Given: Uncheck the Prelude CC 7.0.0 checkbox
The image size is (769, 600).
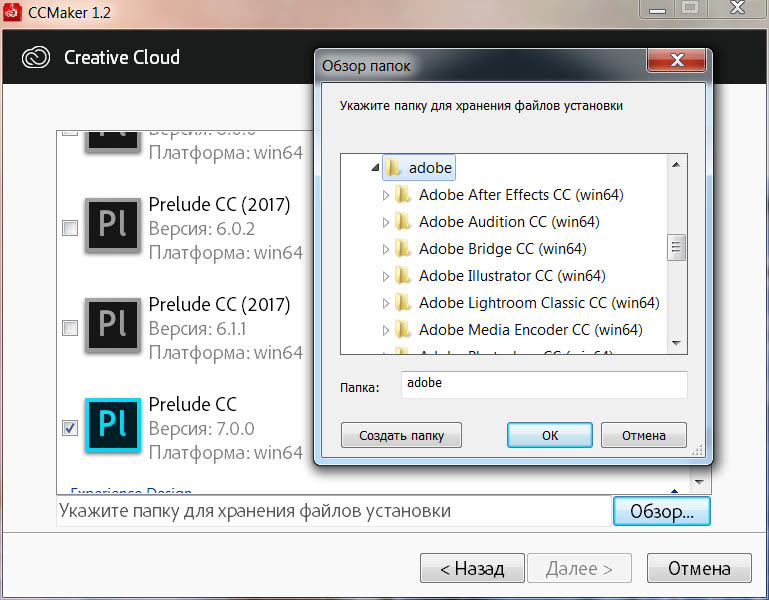Looking at the screenshot, I should [x=70, y=428].
